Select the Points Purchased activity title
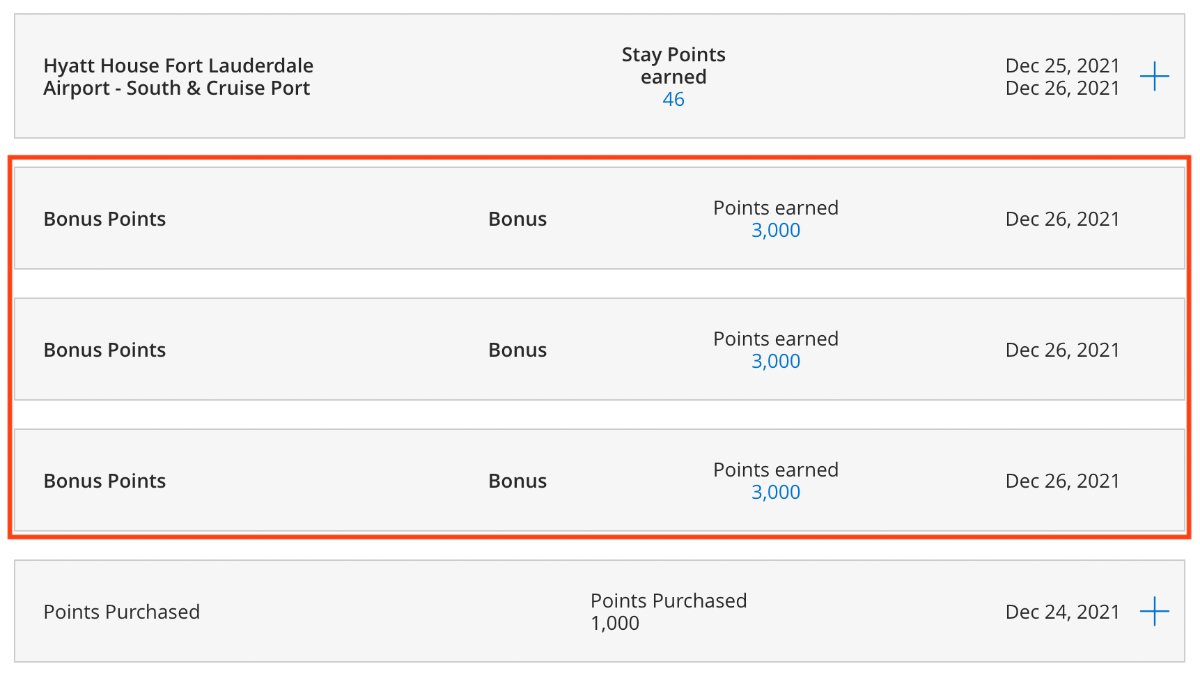This screenshot has height=680, width=1200. tap(122, 612)
